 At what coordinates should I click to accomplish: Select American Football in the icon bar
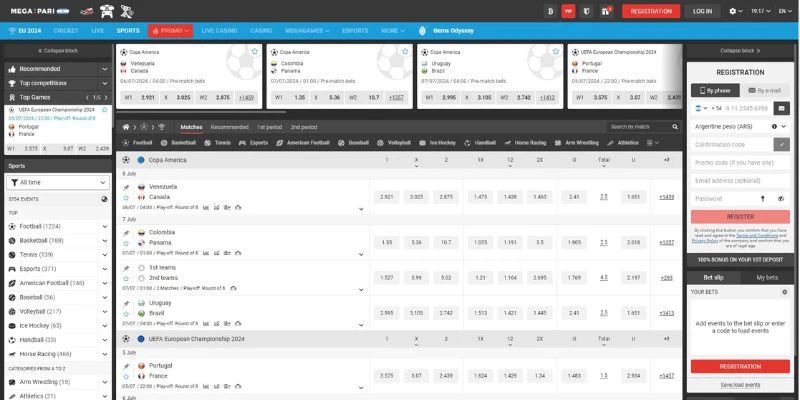pos(303,143)
